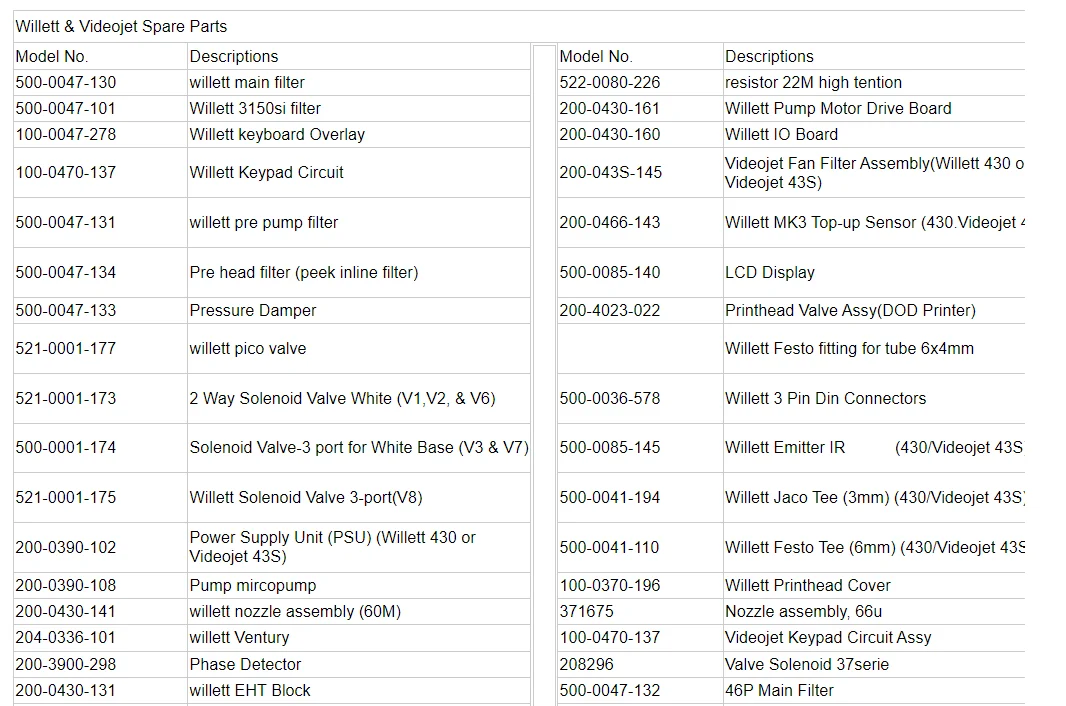Click 'Power Supply Unit (PSU)' description cell
Image resolution: width=1066 pixels, height=706 pixels.
point(359,548)
